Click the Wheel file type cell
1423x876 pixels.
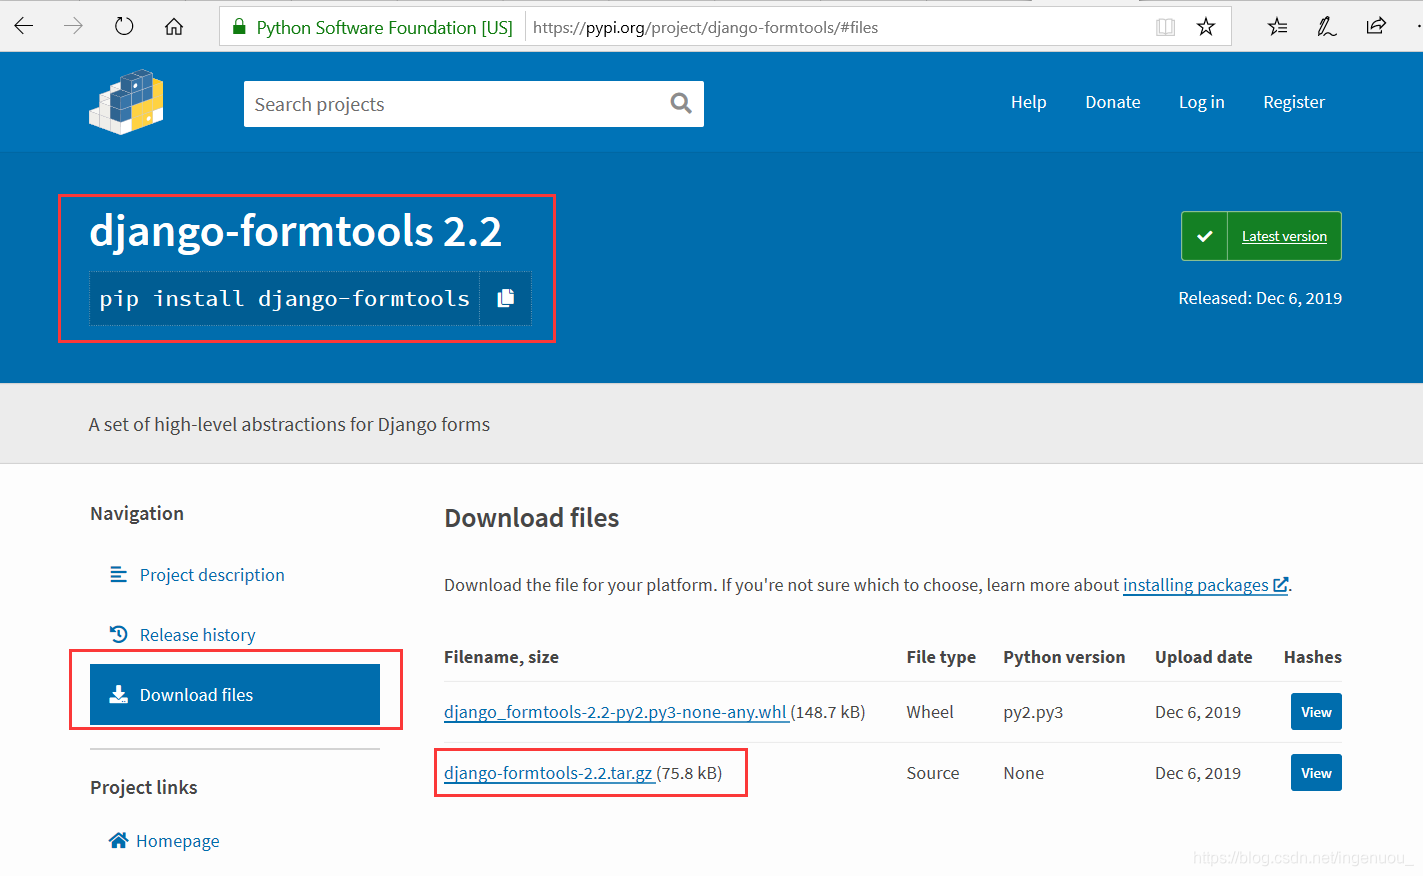click(930, 712)
